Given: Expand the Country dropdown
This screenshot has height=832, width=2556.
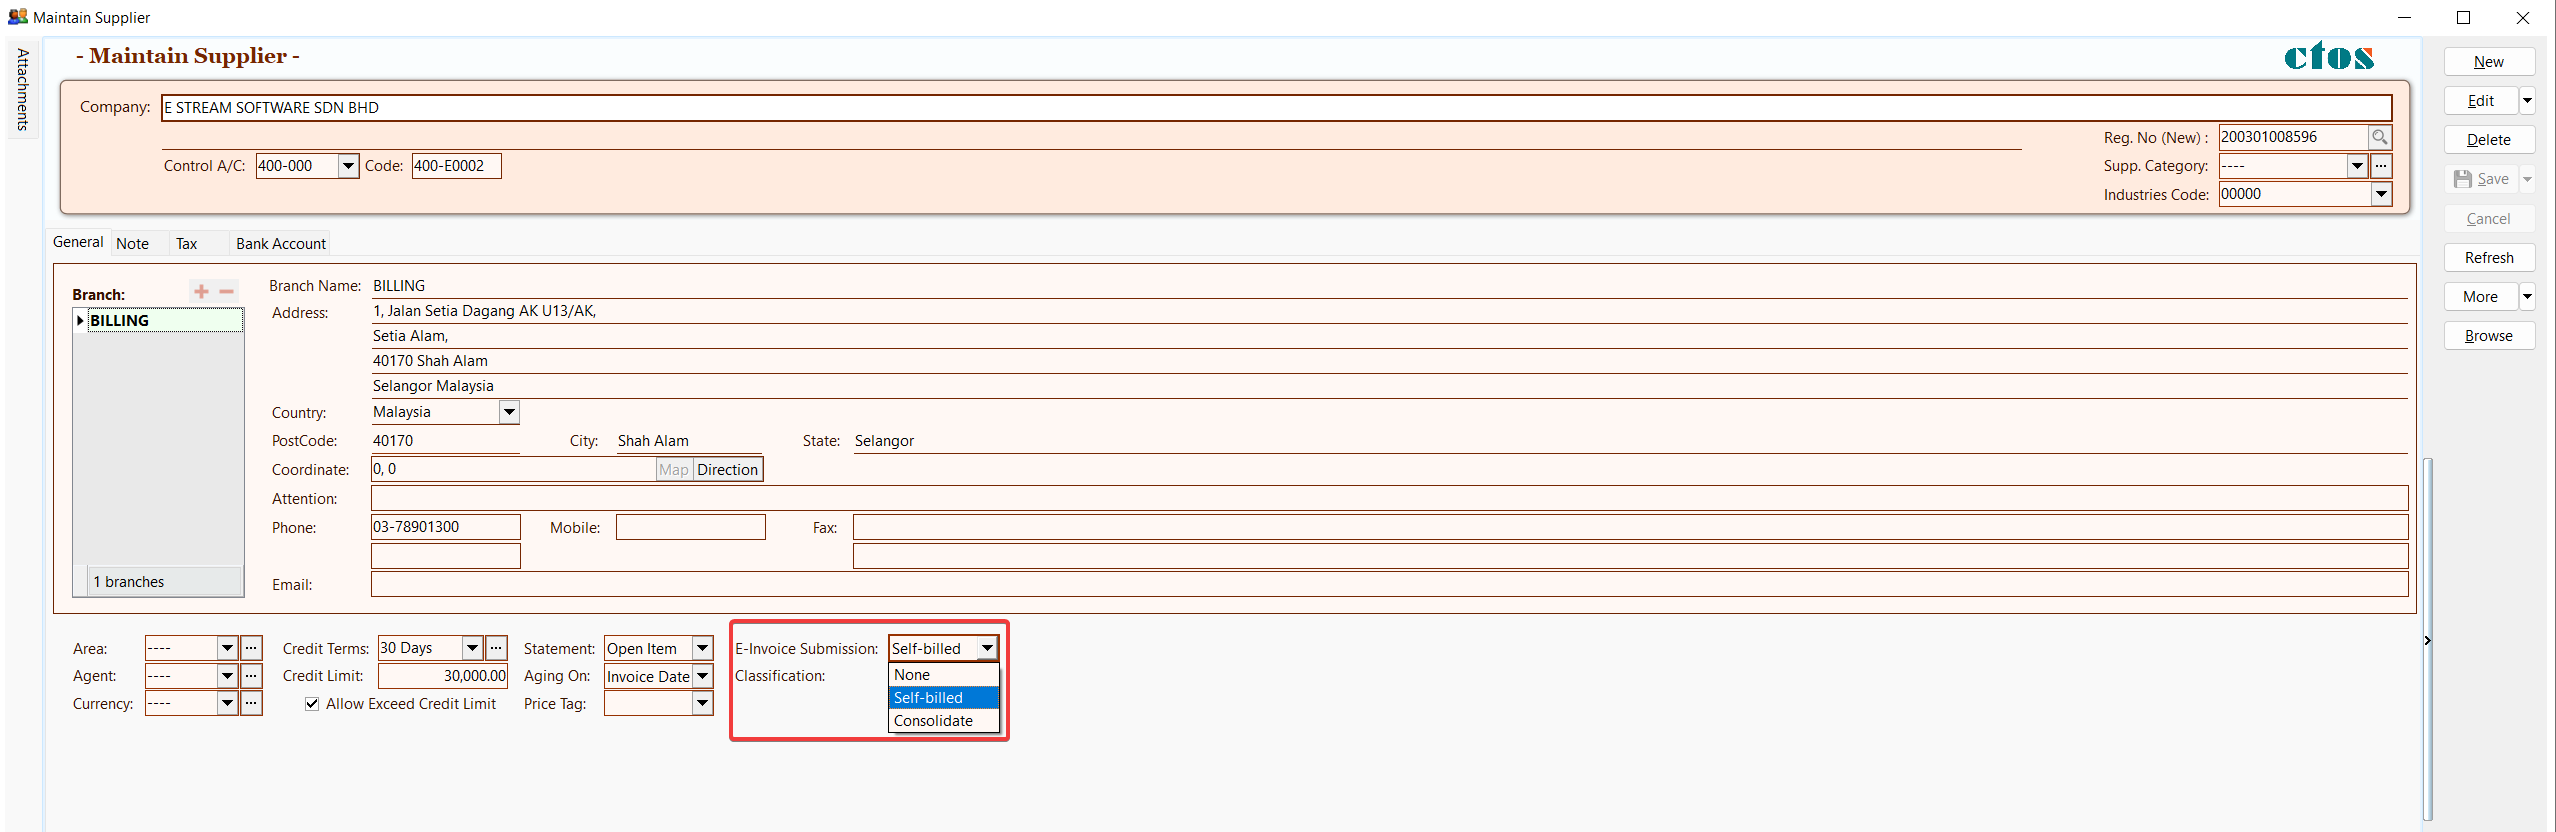Looking at the screenshot, I should [x=509, y=412].
